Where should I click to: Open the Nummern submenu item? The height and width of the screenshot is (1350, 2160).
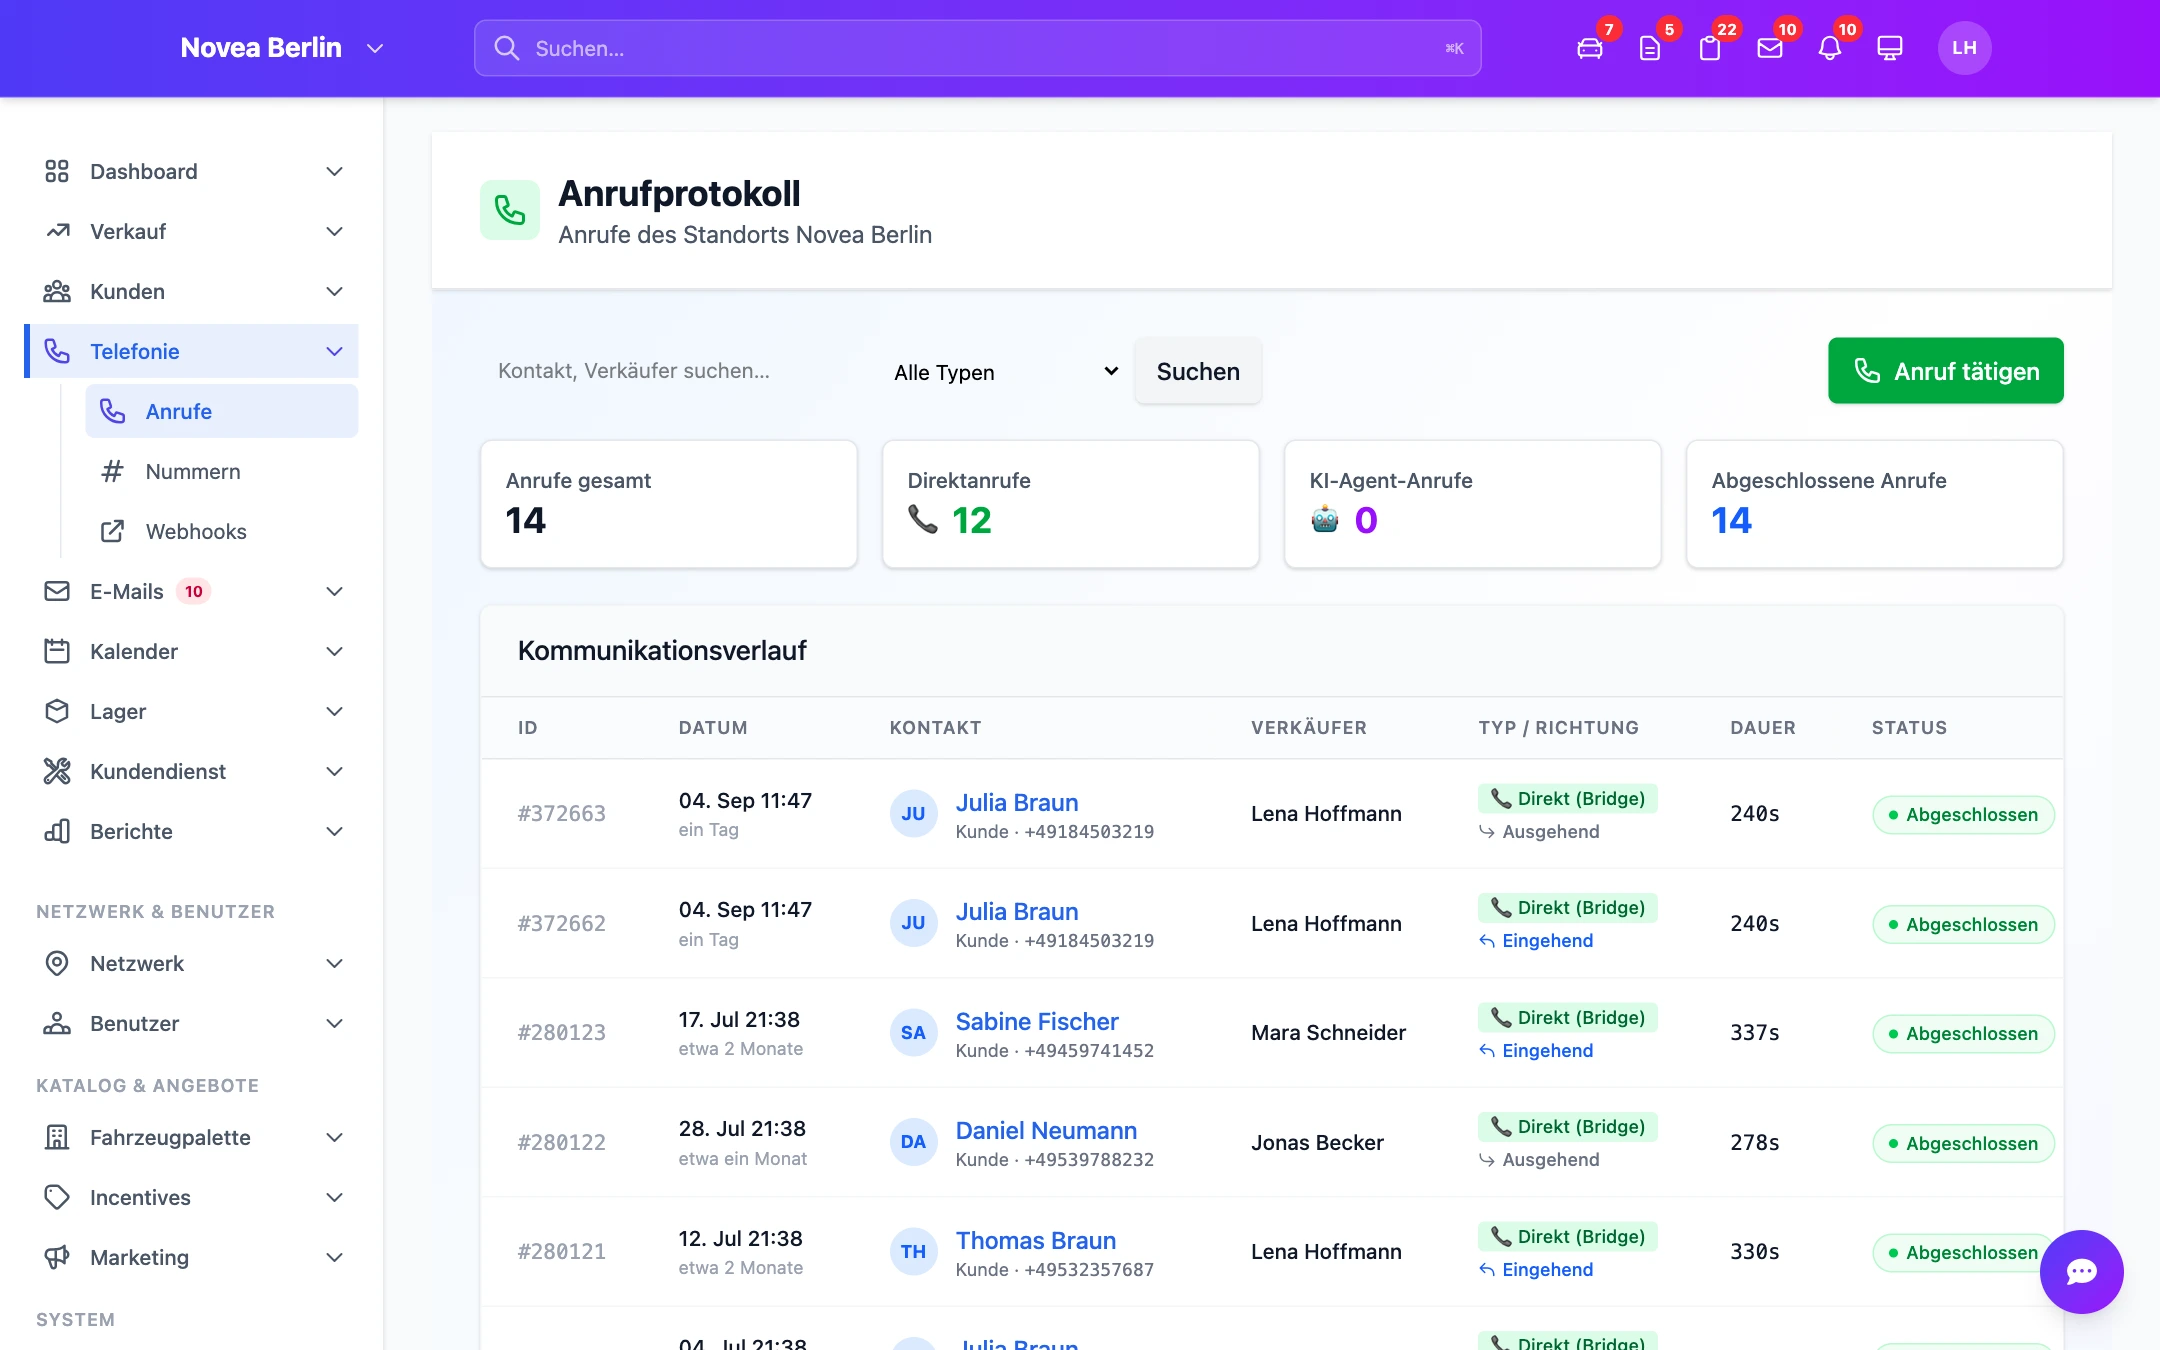[221, 471]
